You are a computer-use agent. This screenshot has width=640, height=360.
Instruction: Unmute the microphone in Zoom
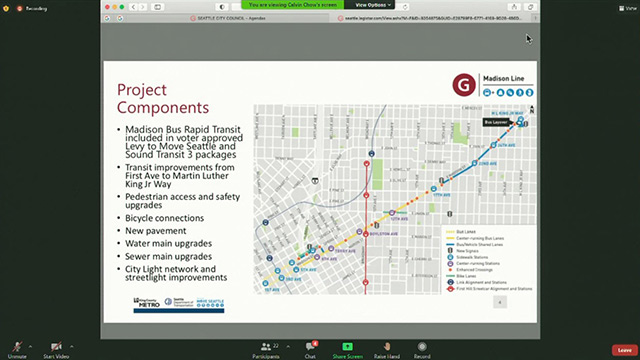(17, 350)
